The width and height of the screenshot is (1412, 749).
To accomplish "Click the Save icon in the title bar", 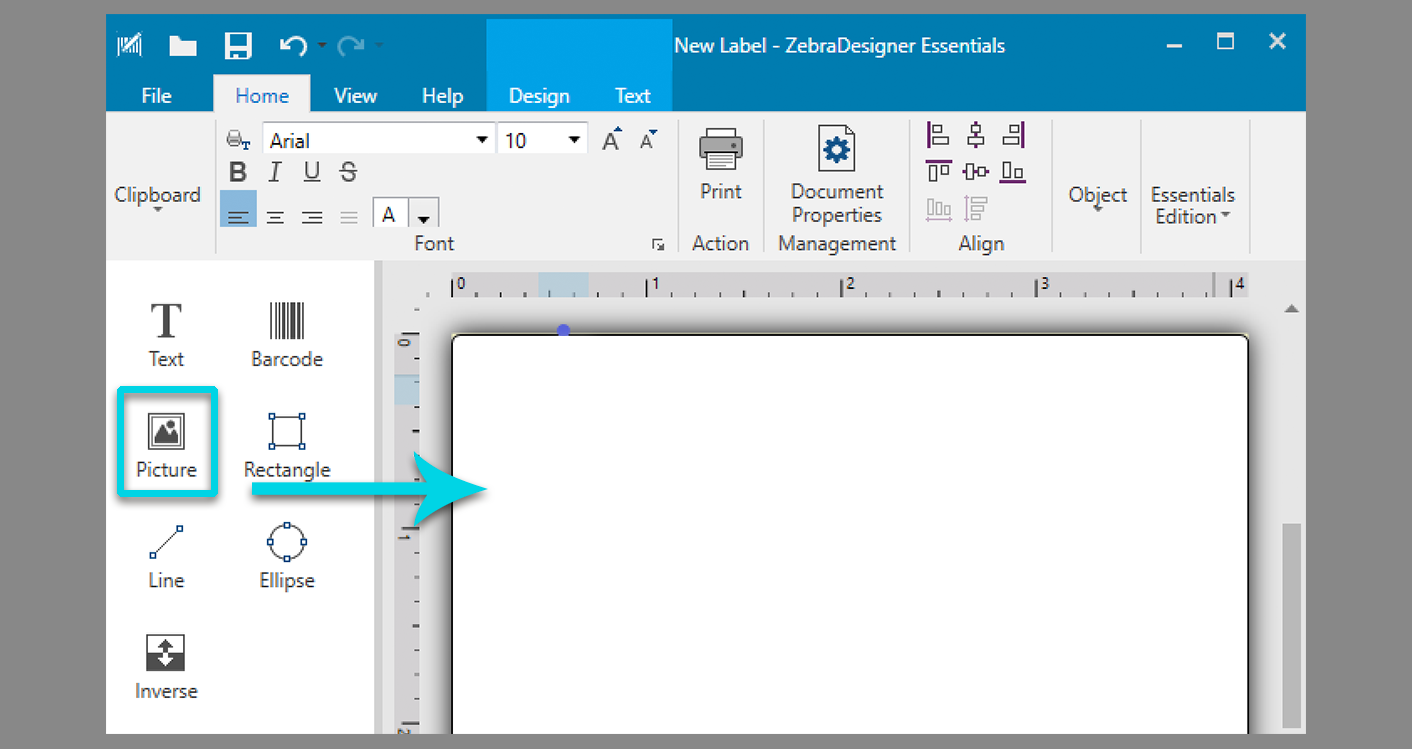I will coord(237,44).
